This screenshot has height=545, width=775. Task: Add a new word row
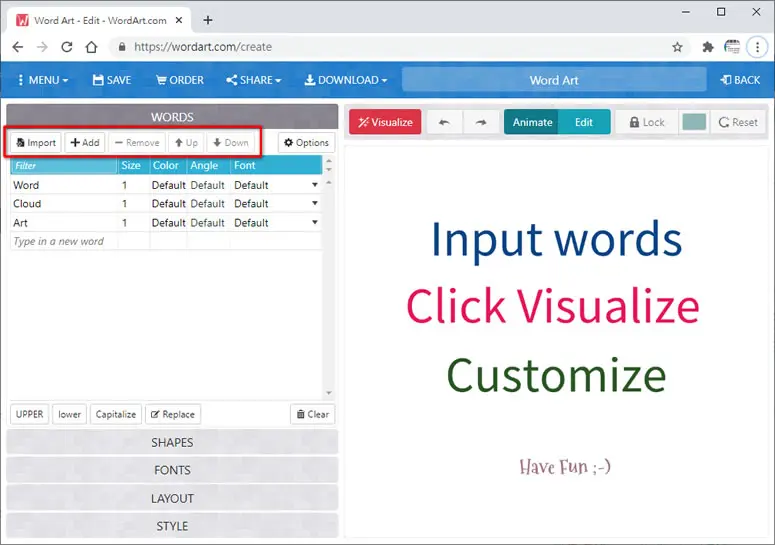pos(85,143)
